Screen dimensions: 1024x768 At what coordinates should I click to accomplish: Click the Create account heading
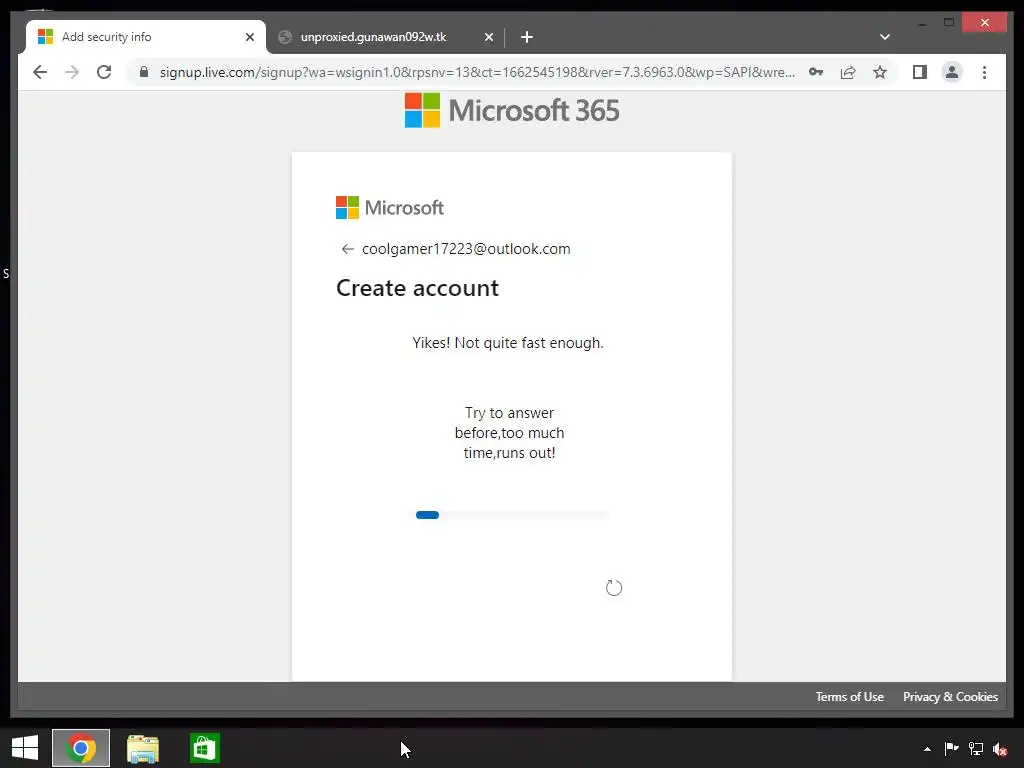(417, 288)
